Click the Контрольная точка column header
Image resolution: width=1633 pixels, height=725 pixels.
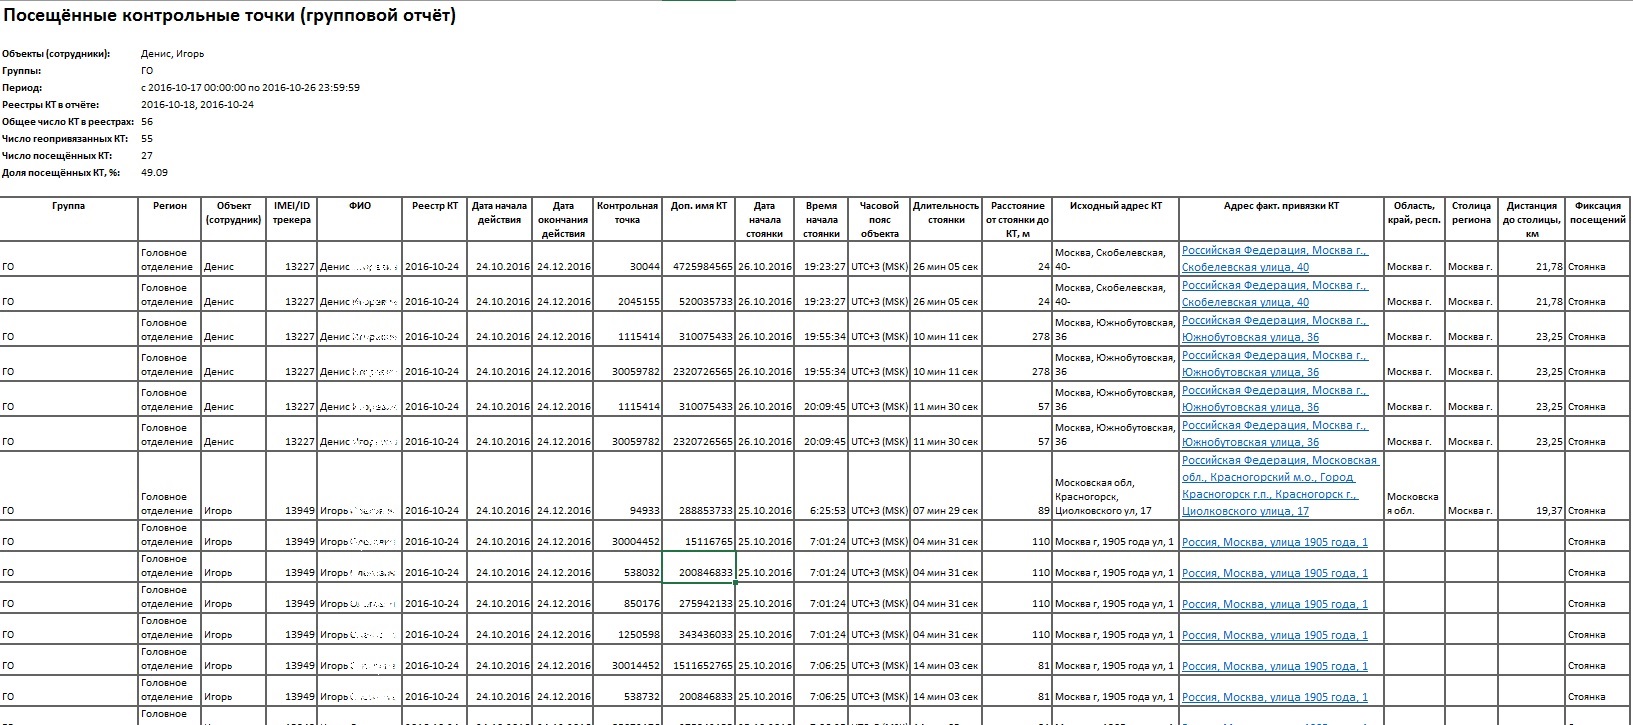pyautogui.click(x=627, y=213)
